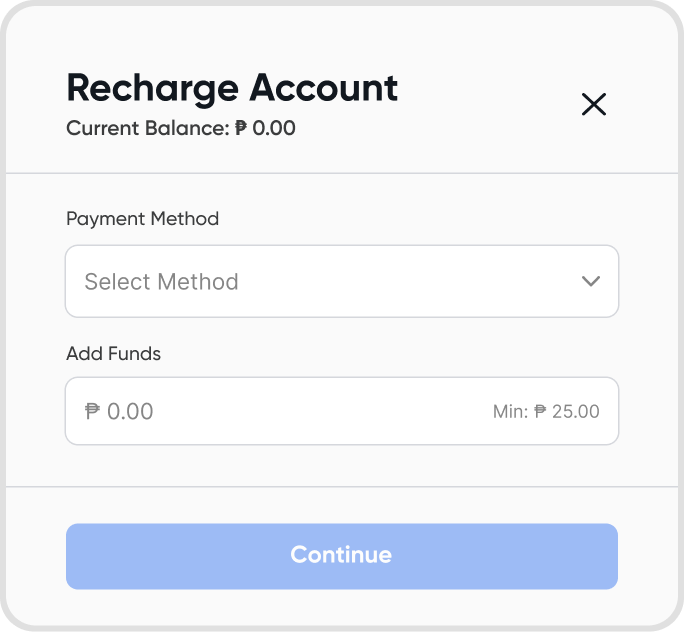The height and width of the screenshot is (632, 684).
Task: Click the Recharge Account heading
Action: click(x=232, y=89)
